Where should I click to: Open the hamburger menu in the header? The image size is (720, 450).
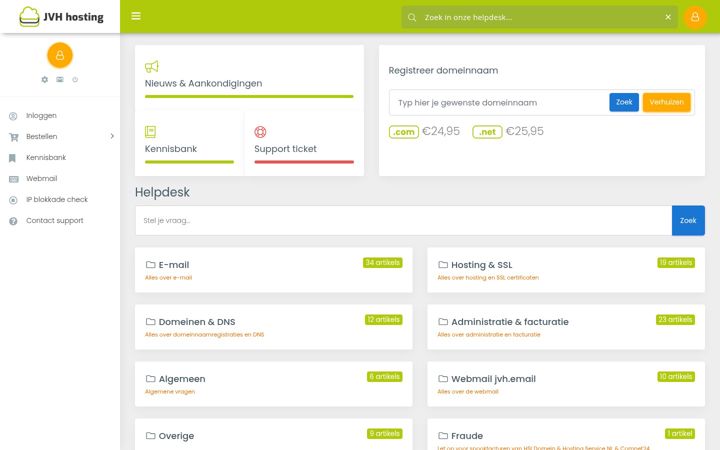pos(136,16)
